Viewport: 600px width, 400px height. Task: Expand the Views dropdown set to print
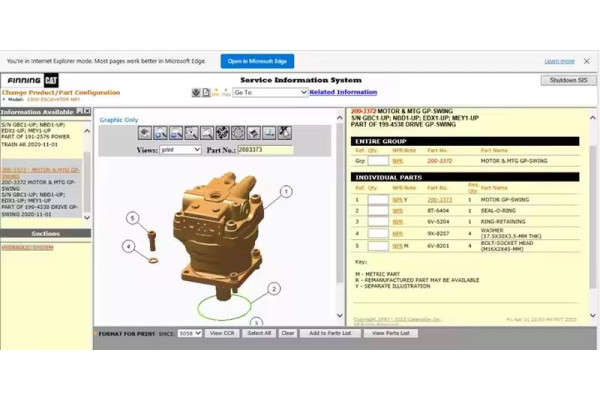point(180,150)
